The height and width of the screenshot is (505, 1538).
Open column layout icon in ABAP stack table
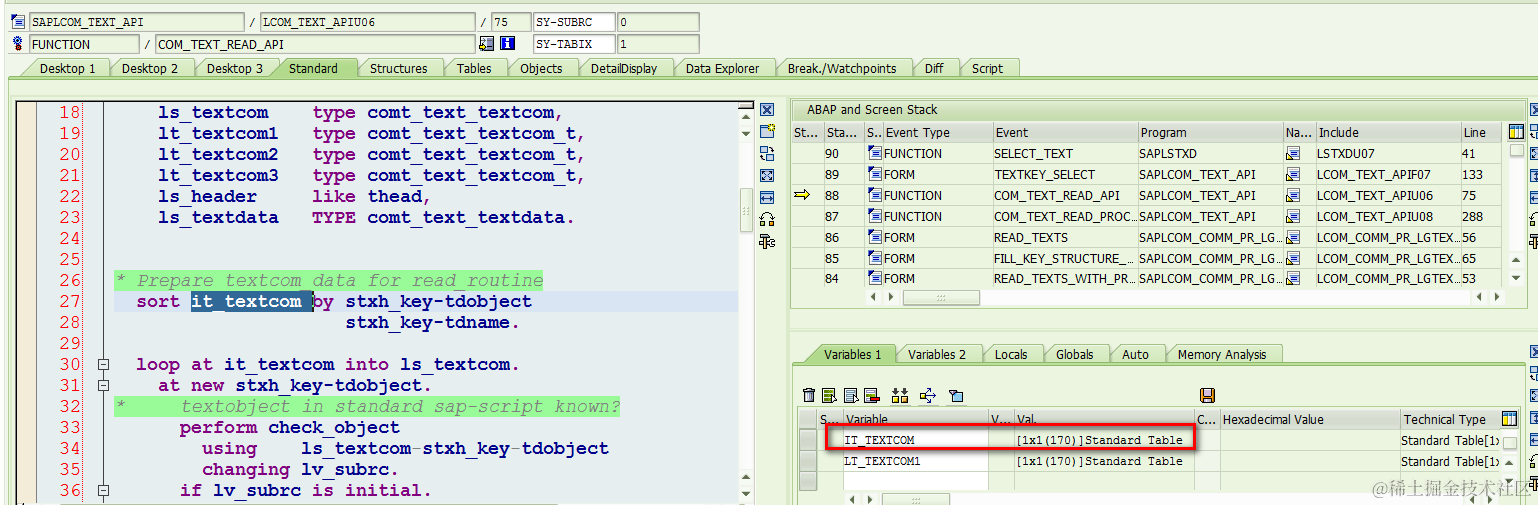[1517, 132]
